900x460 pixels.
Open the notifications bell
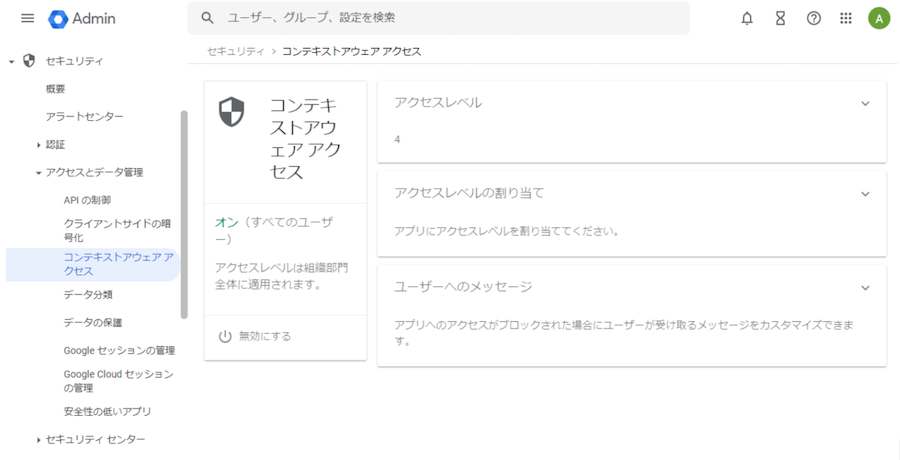pyautogui.click(x=747, y=18)
